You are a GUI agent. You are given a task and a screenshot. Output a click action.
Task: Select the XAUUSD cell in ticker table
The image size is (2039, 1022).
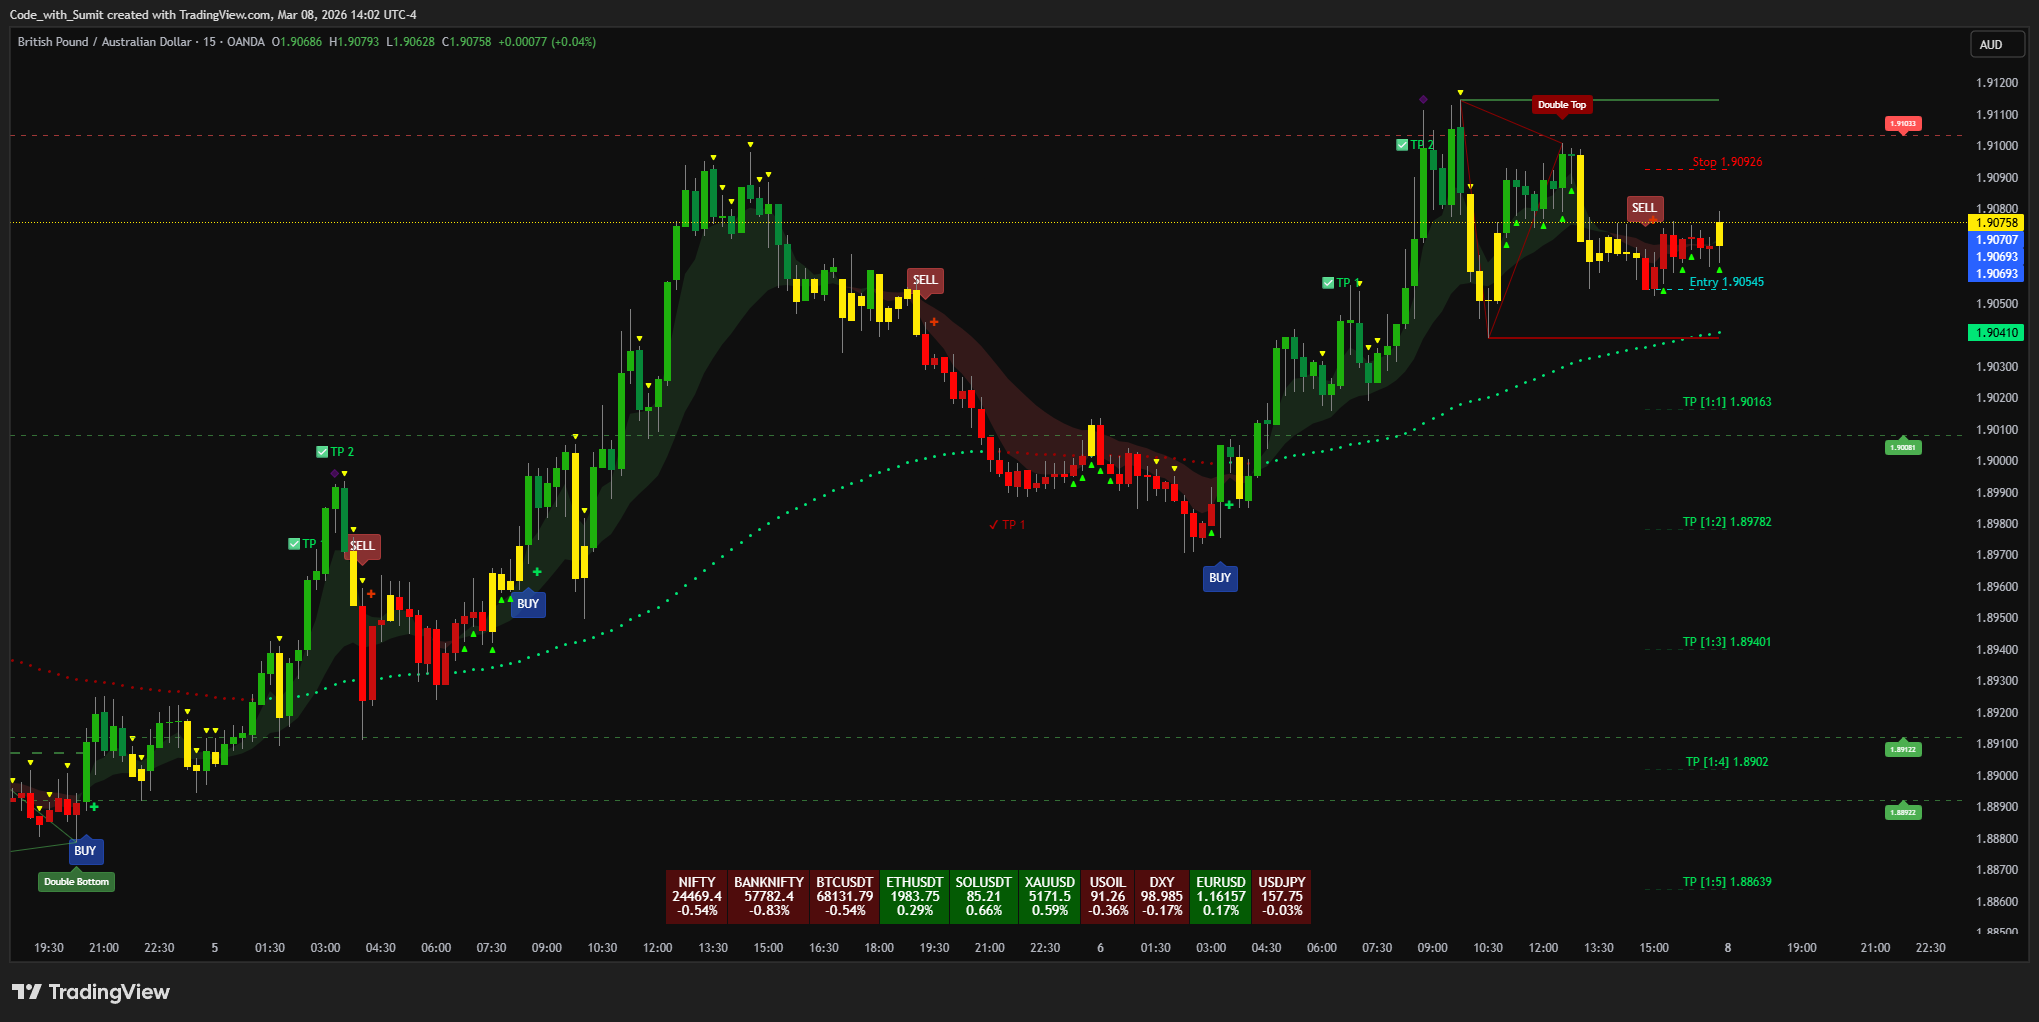1049,896
